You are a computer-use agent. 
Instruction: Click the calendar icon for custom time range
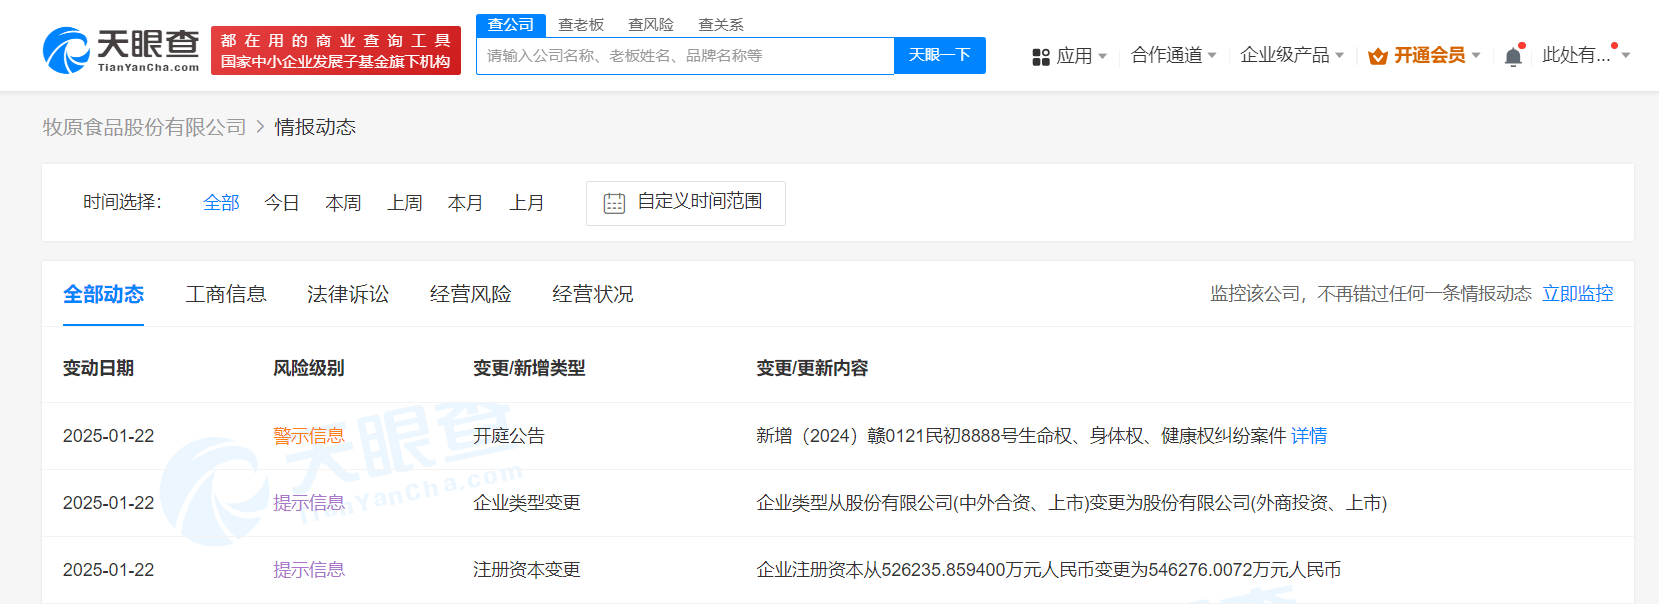pos(614,203)
